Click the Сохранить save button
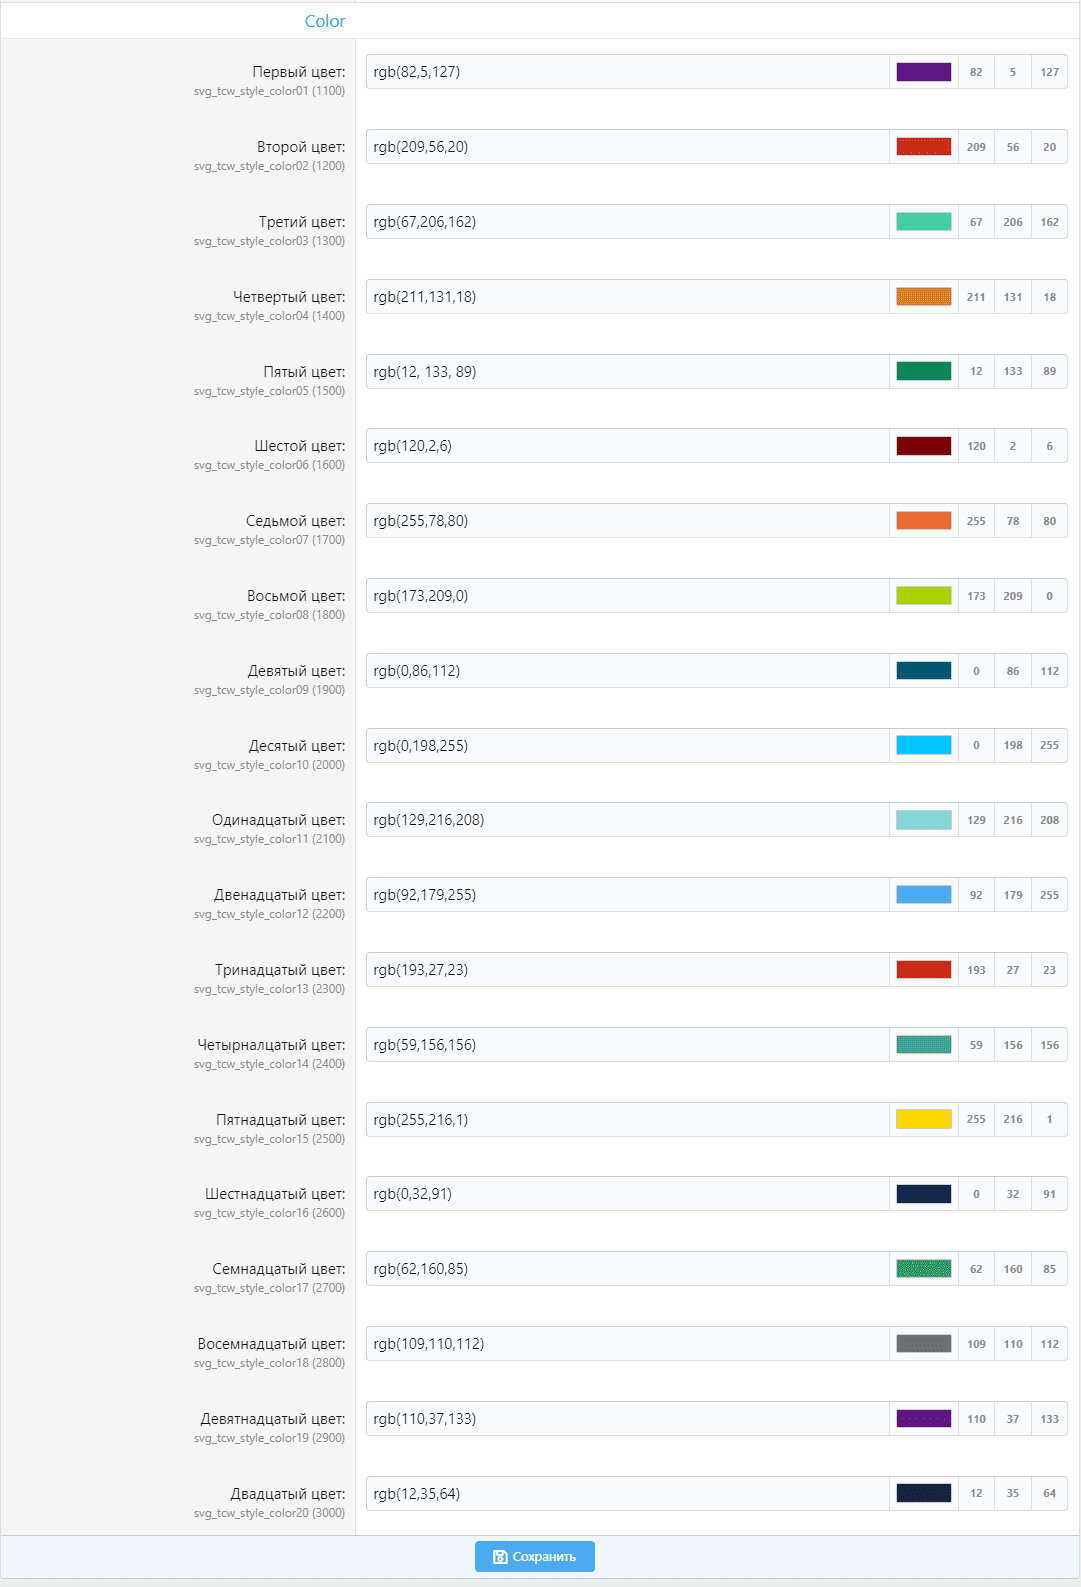Viewport: 1081px width, 1587px height. [x=534, y=1556]
